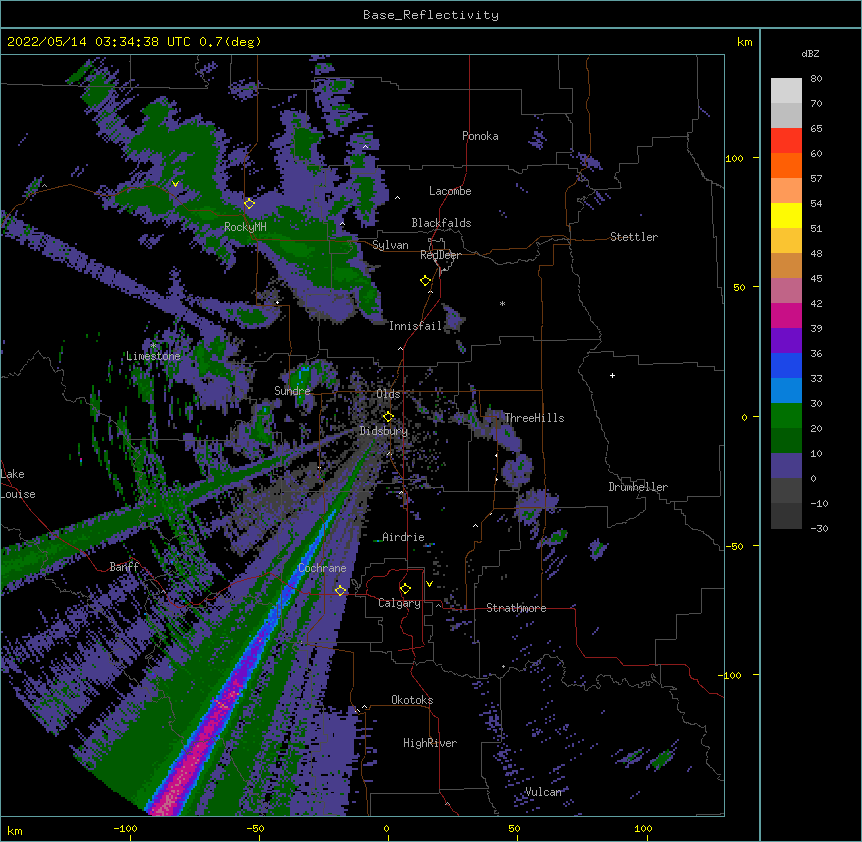This screenshot has width=862, height=842.
Task: Click the yellow diamond marker below Cochrane
Action: (340, 590)
